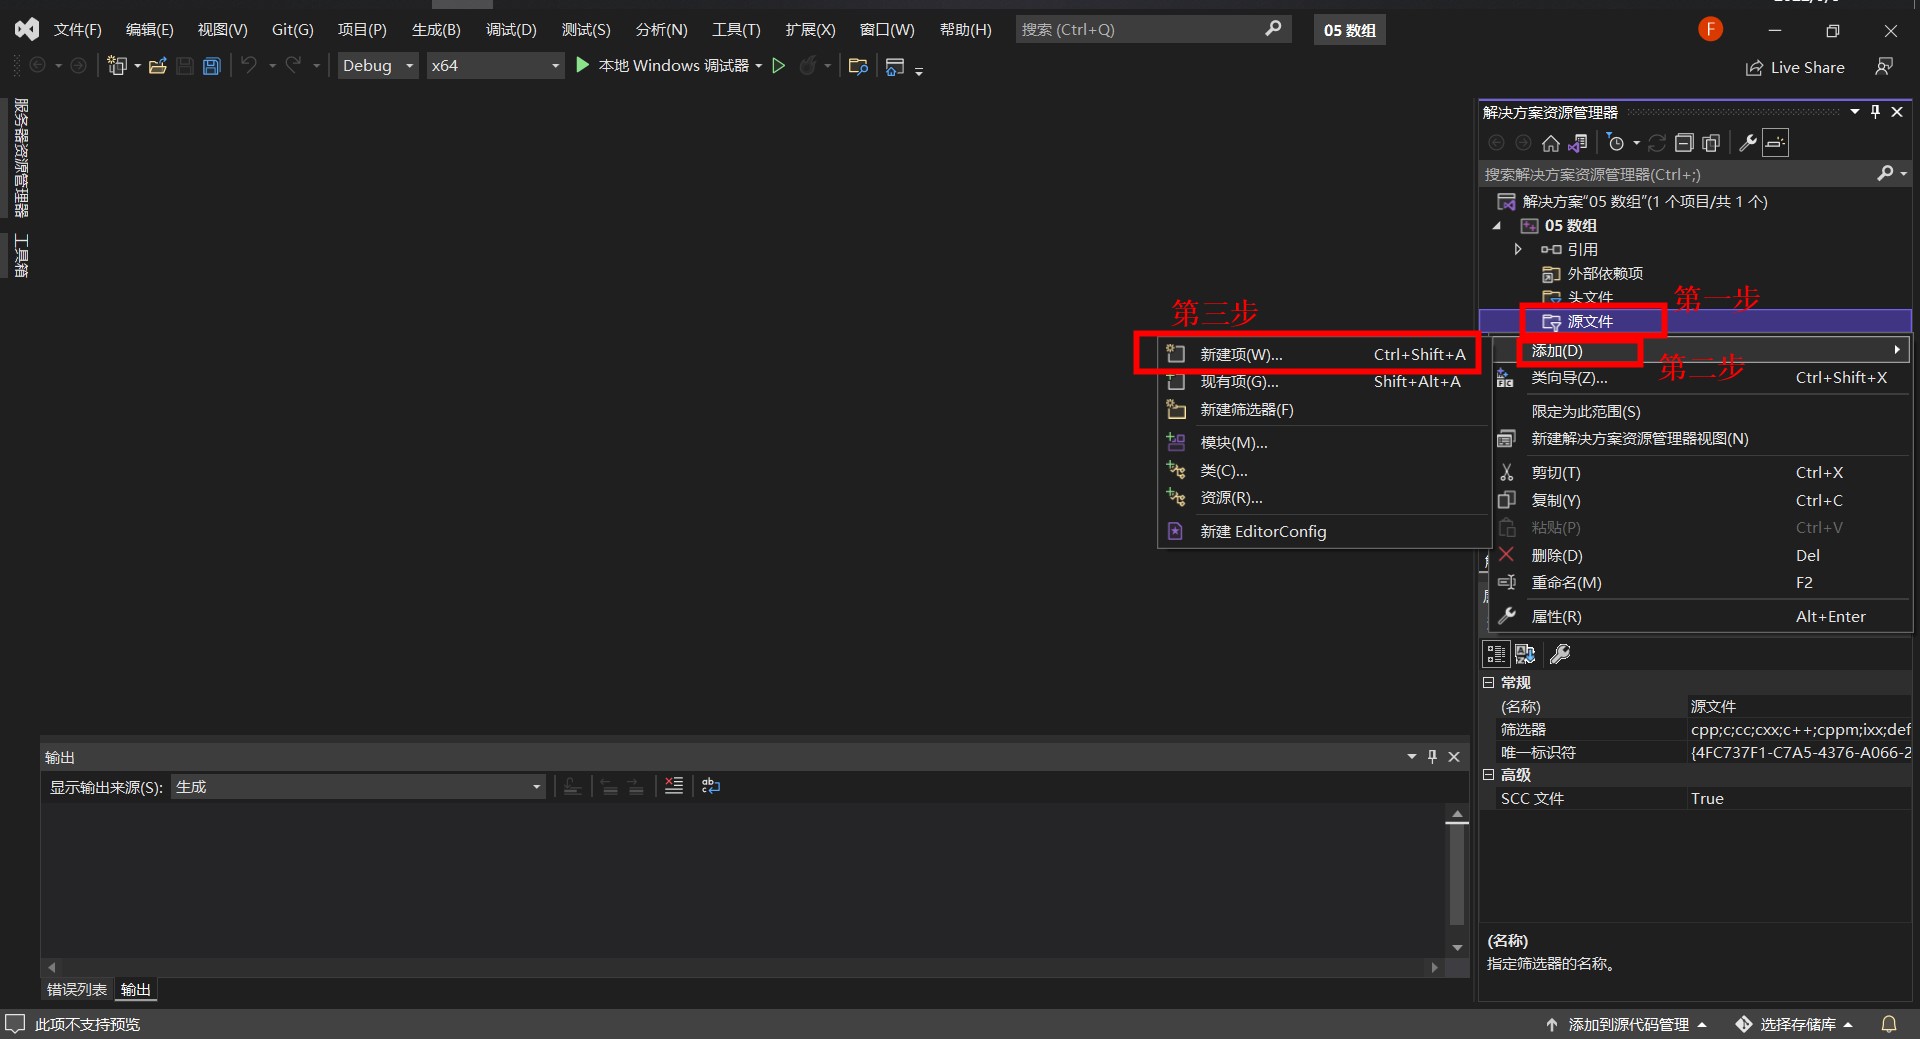Click the Undo toolbar icon
The image size is (1920, 1039).
tap(249, 66)
